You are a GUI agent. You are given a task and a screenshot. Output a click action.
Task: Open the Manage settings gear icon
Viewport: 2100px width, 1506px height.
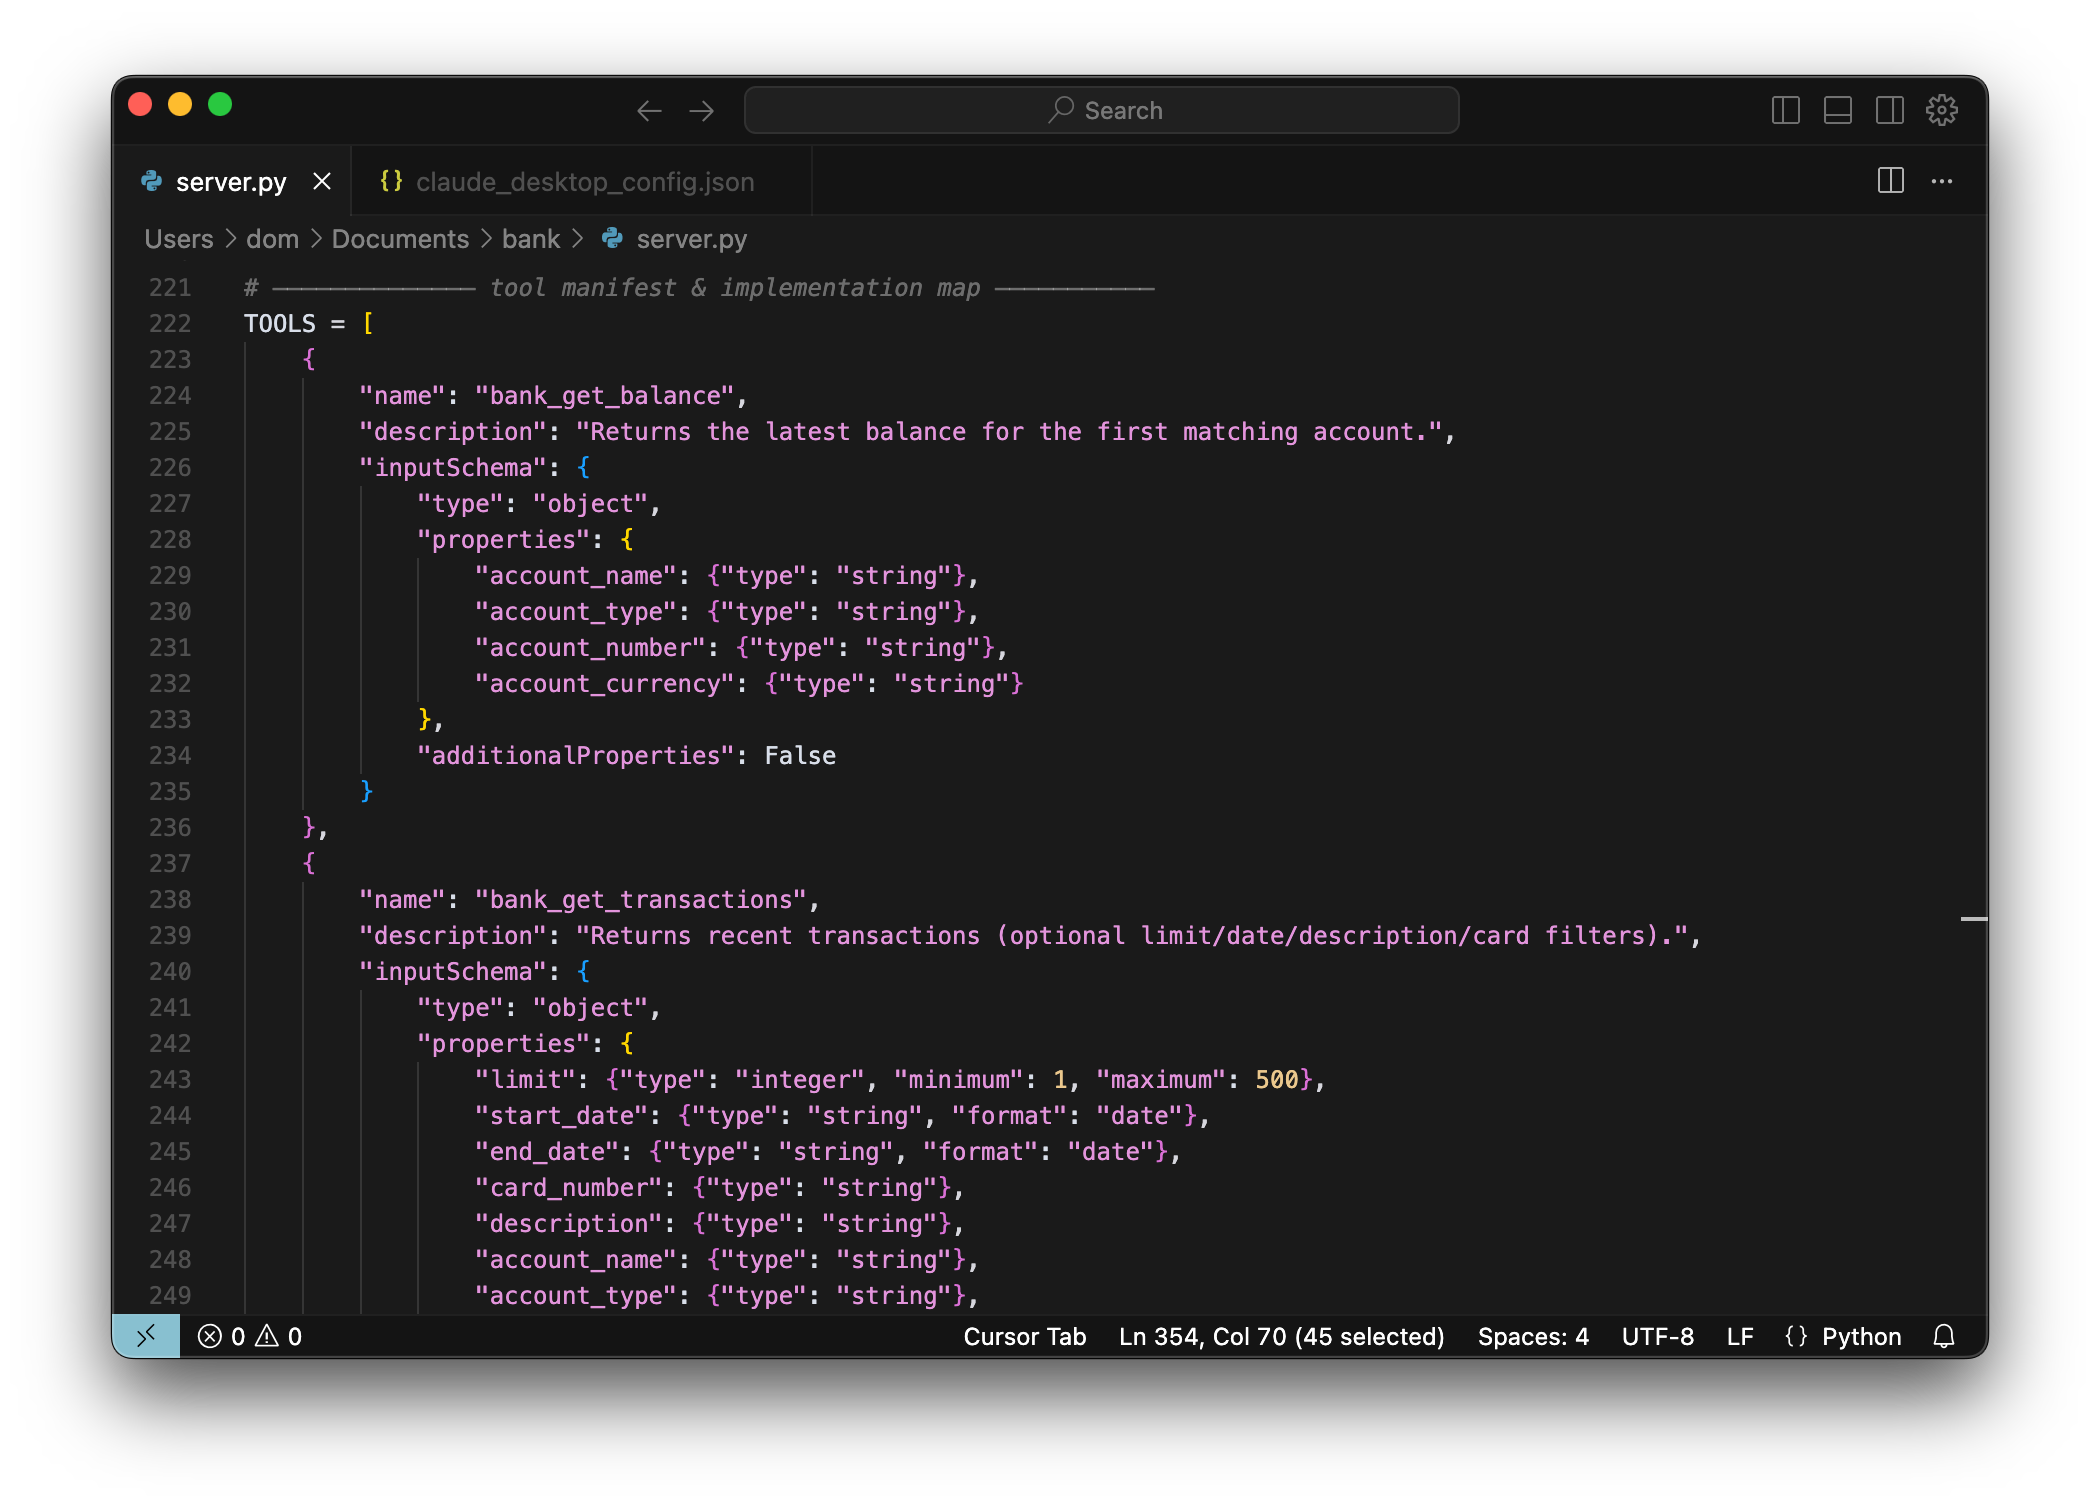pos(1941,110)
